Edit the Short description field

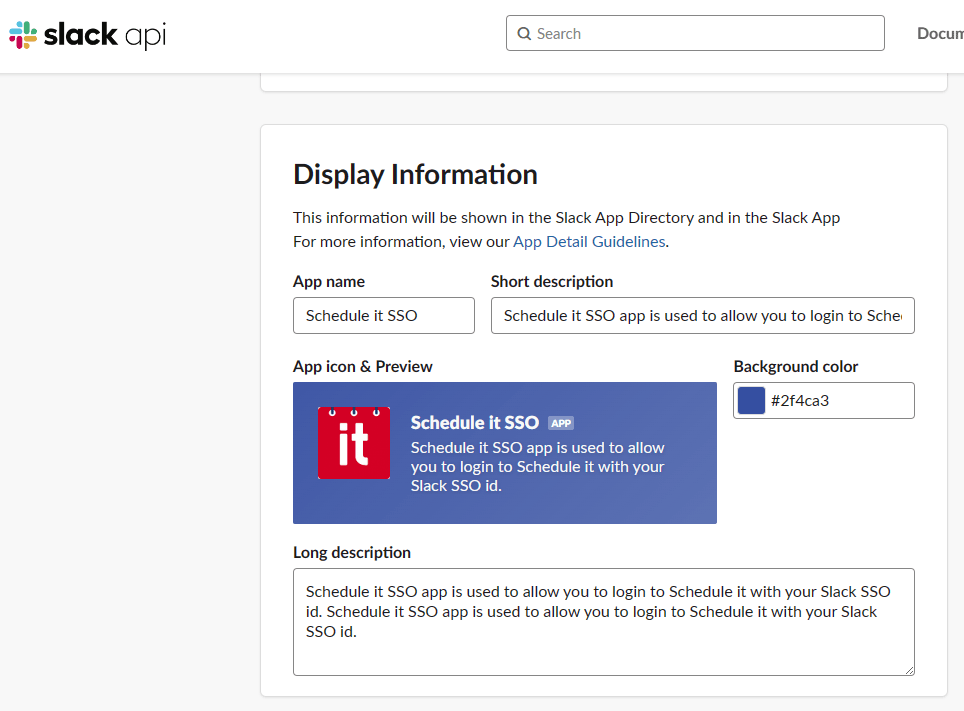[703, 316]
